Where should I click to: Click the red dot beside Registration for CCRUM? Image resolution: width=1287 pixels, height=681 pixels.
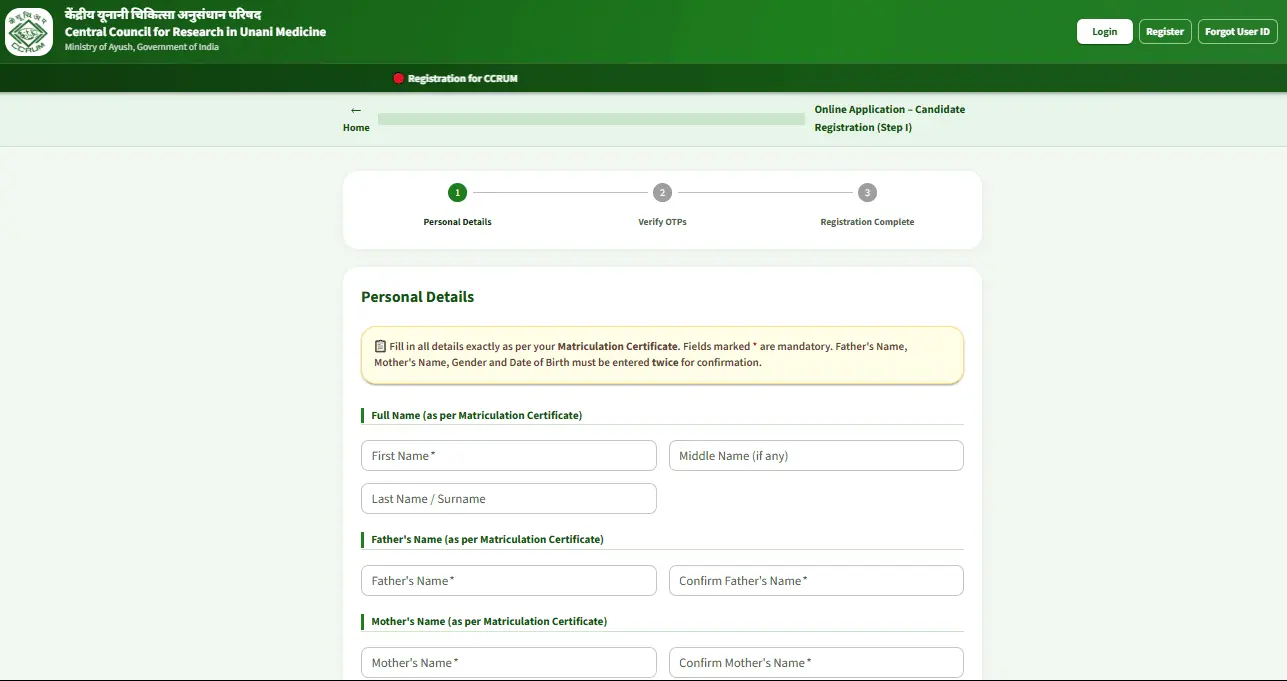(x=398, y=78)
